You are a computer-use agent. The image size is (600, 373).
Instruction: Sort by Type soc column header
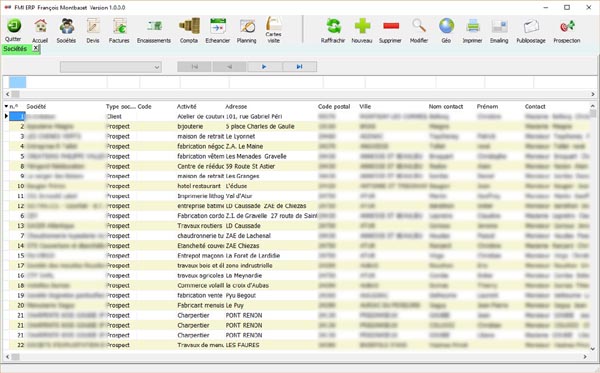[x=121, y=106]
